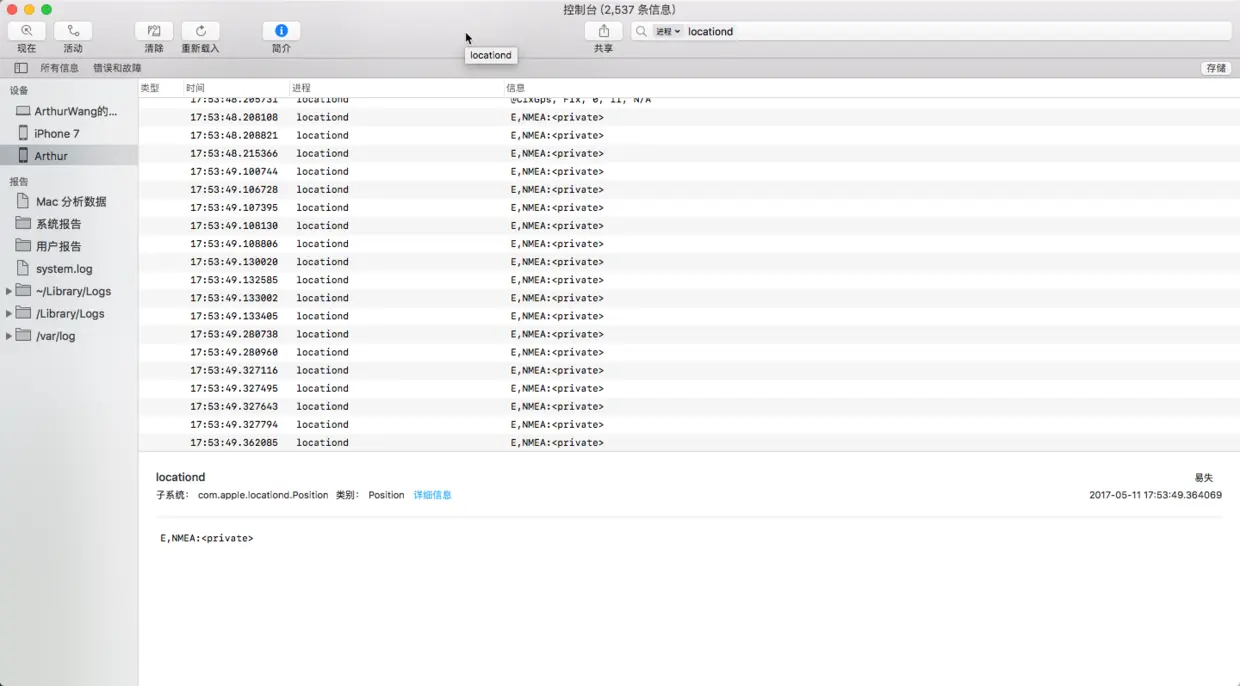Click the E,NMEA:<private> detail message text
The image size is (1240, 686).
207,538
